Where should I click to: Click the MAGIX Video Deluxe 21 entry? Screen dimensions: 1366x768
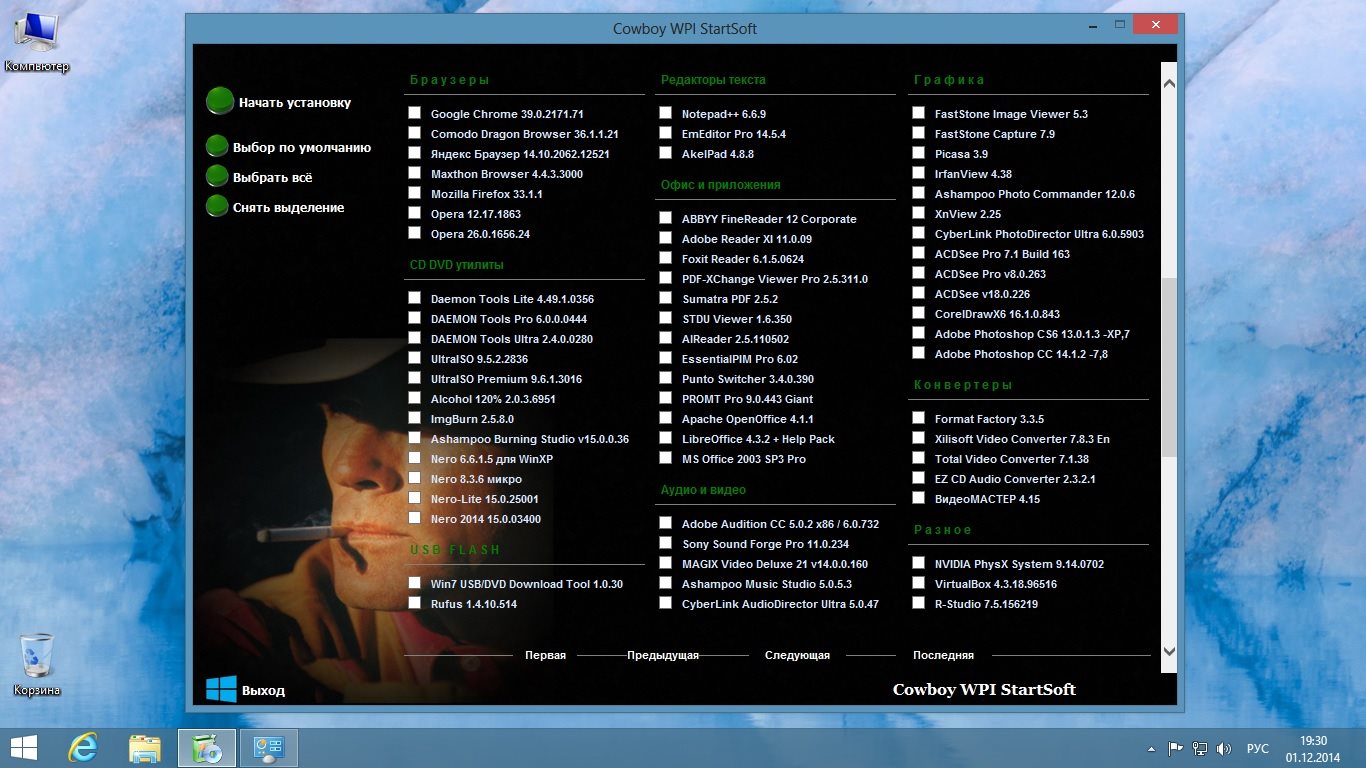[775, 564]
